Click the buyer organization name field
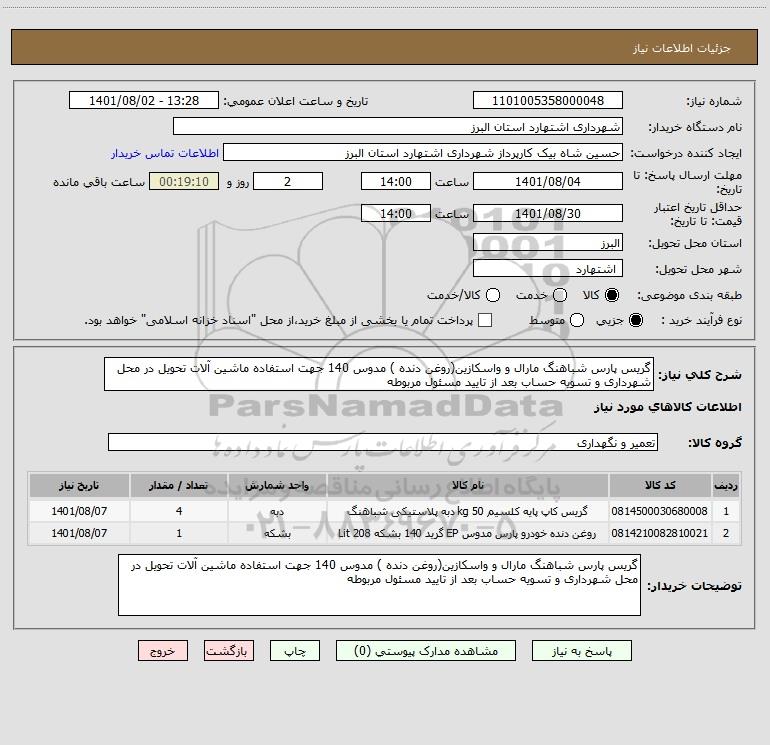 click(x=398, y=127)
